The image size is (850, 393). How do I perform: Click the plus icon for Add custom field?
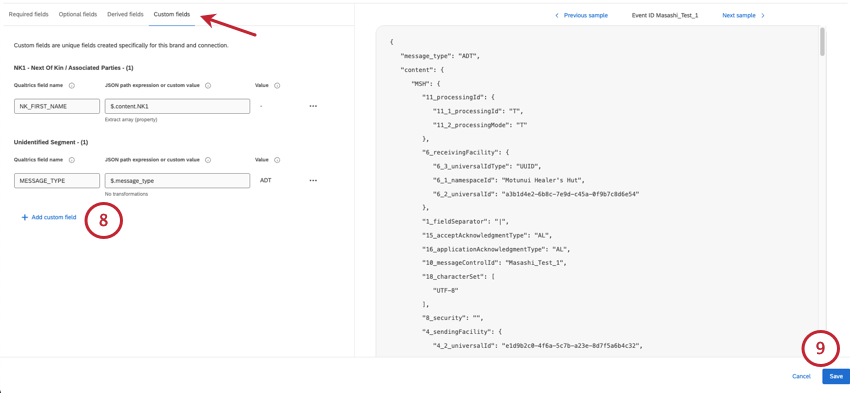(24, 217)
